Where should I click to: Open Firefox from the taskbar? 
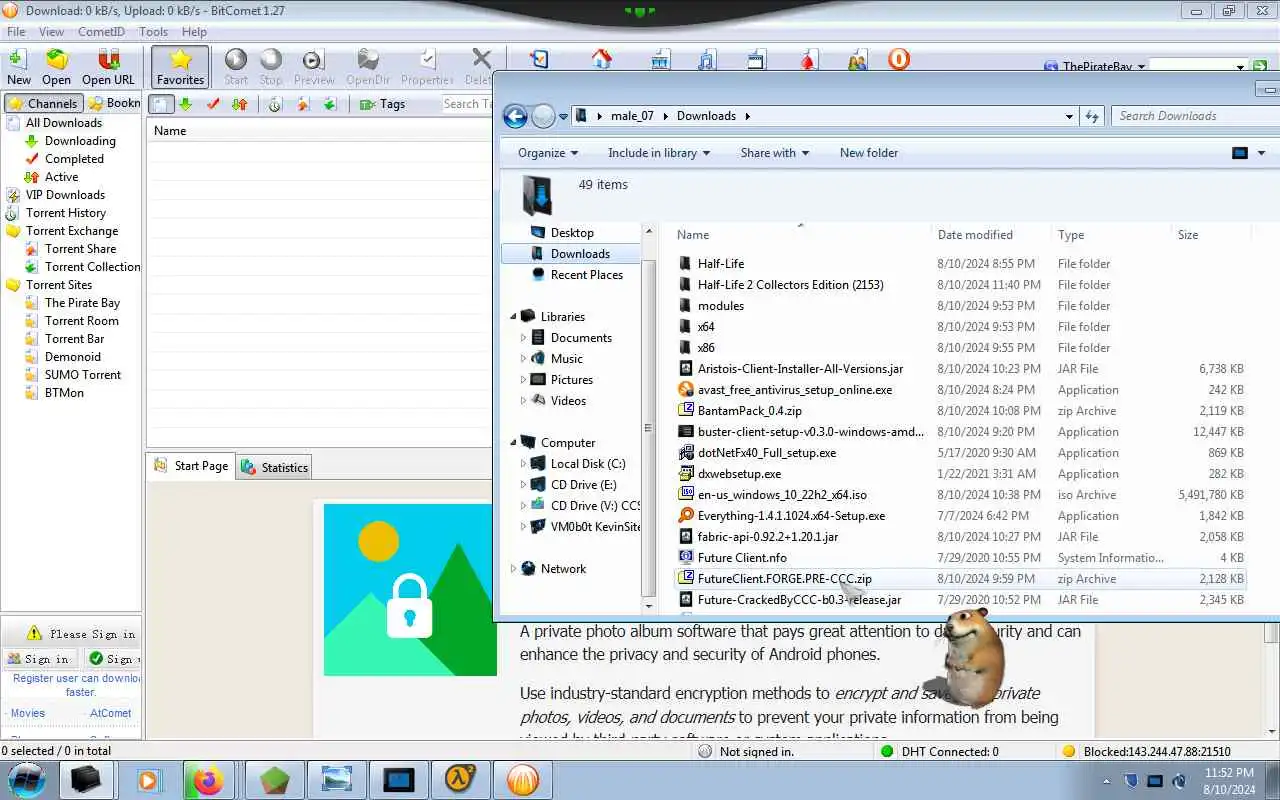pyautogui.click(x=208, y=779)
